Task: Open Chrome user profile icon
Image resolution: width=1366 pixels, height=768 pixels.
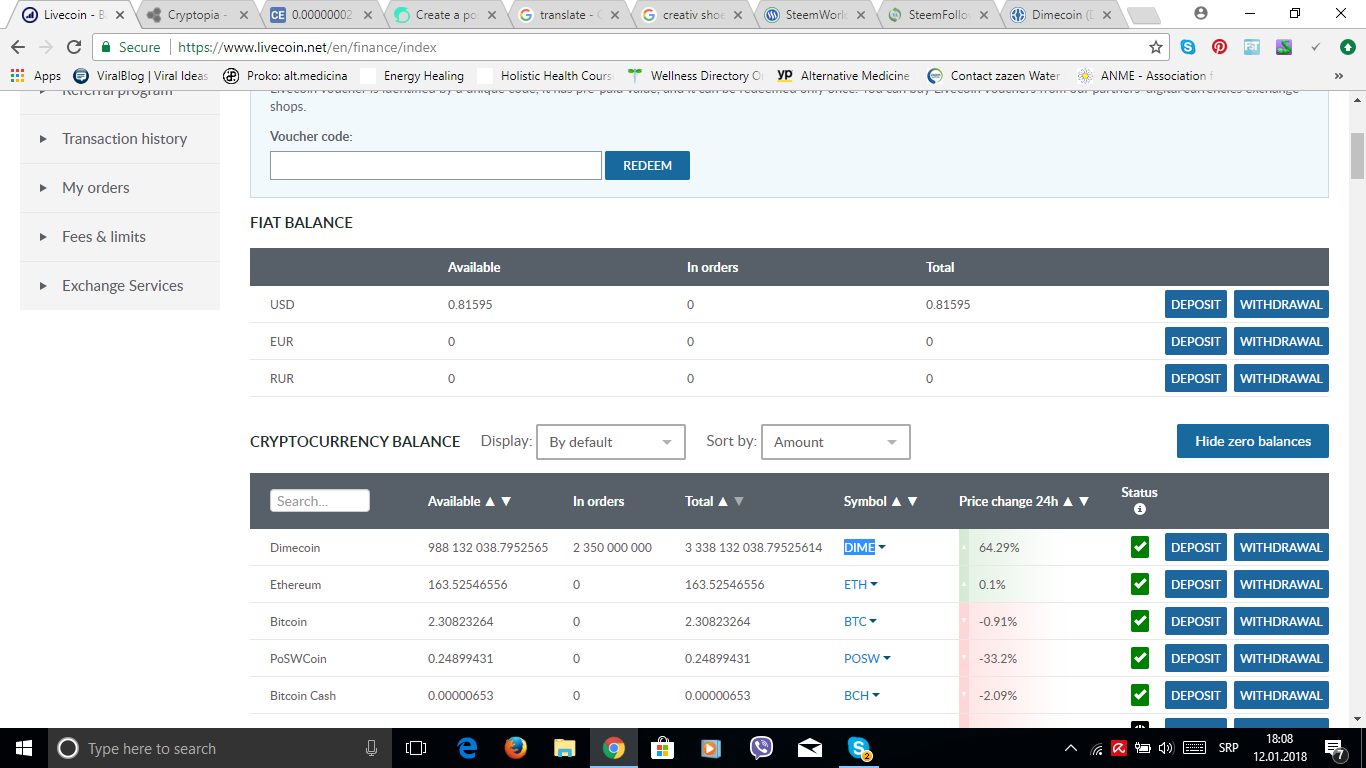Action: point(1201,14)
